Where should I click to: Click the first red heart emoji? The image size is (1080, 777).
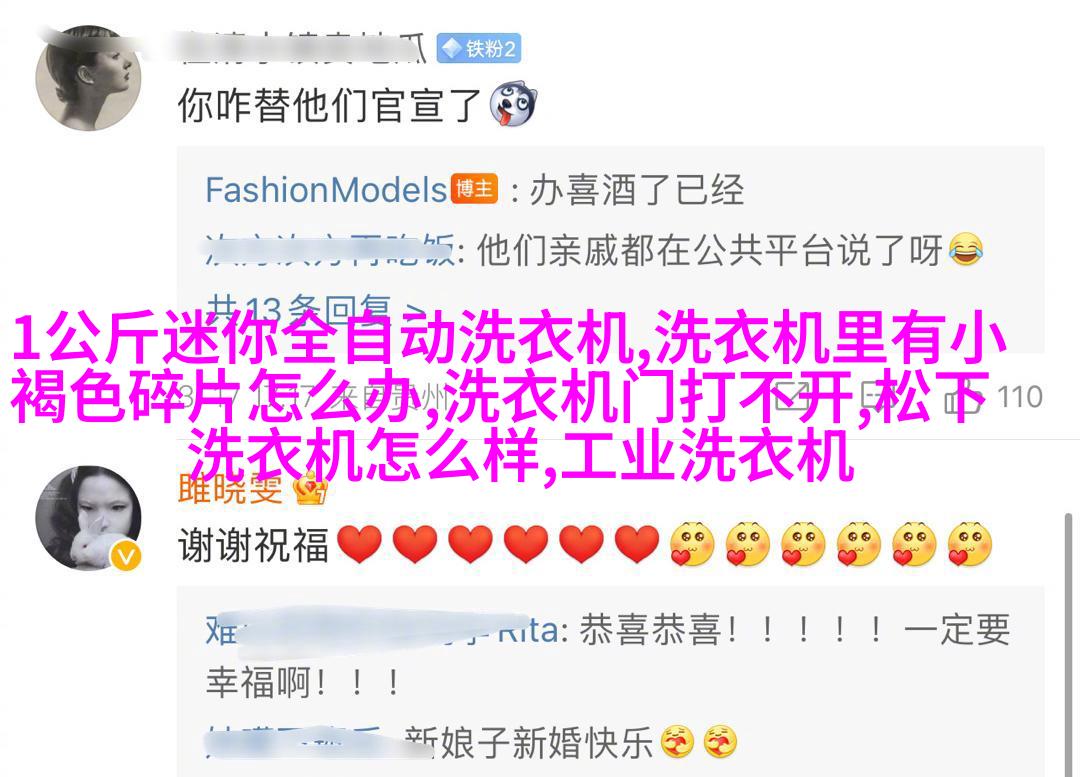(x=359, y=544)
